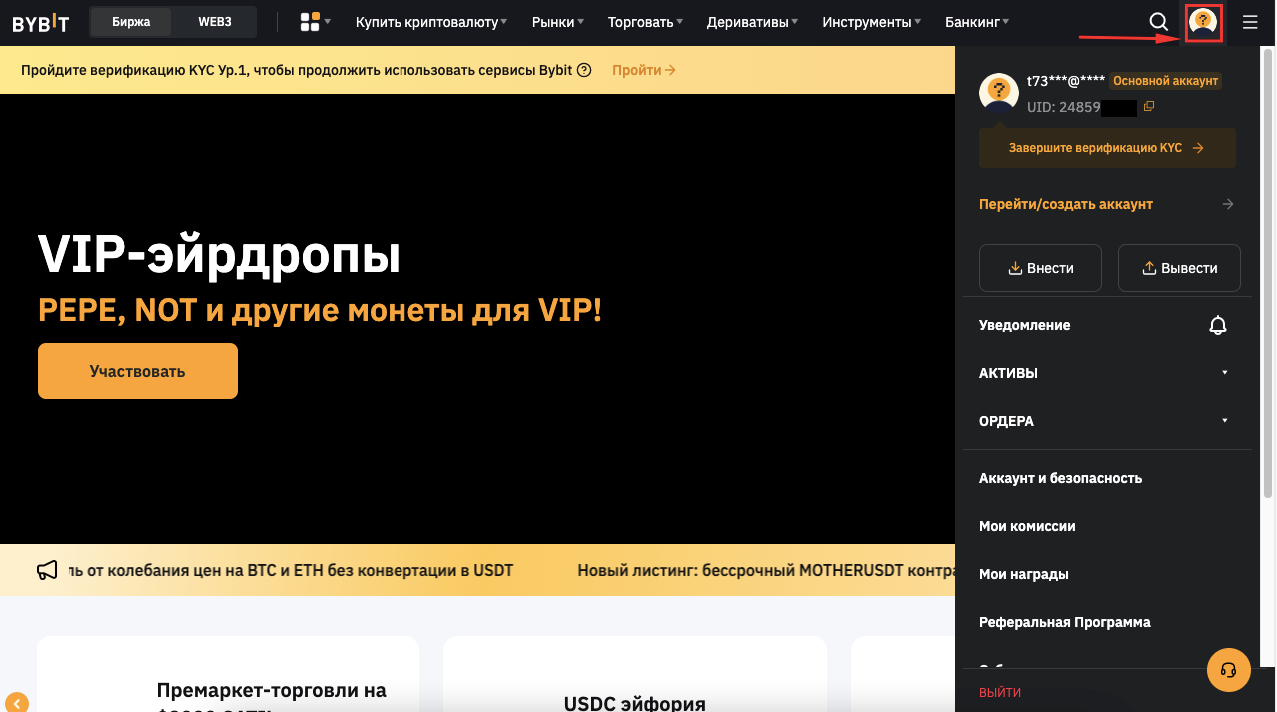Viewport: 1277px width, 712px height.
Task: Open Мои награды menu entry
Action: tap(1024, 574)
